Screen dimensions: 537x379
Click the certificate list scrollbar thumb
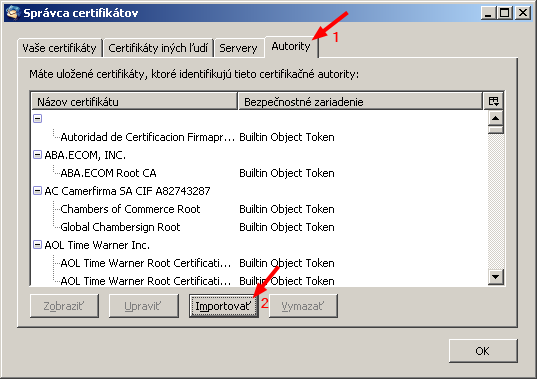pyautogui.click(x=496, y=130)
